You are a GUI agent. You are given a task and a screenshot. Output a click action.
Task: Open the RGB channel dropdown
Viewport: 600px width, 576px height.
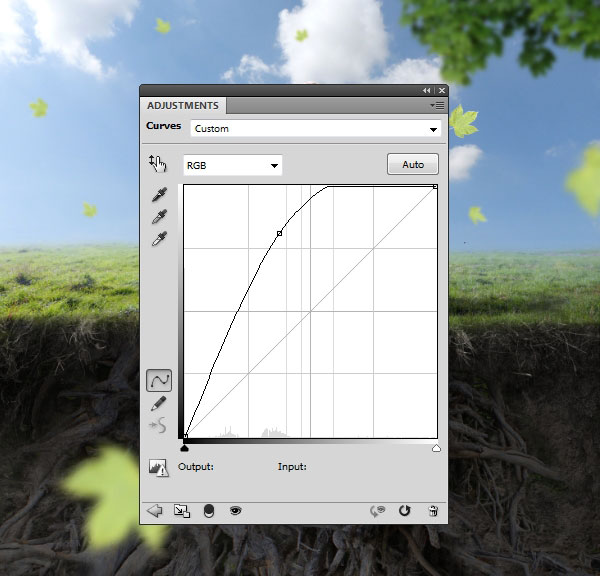233,165
